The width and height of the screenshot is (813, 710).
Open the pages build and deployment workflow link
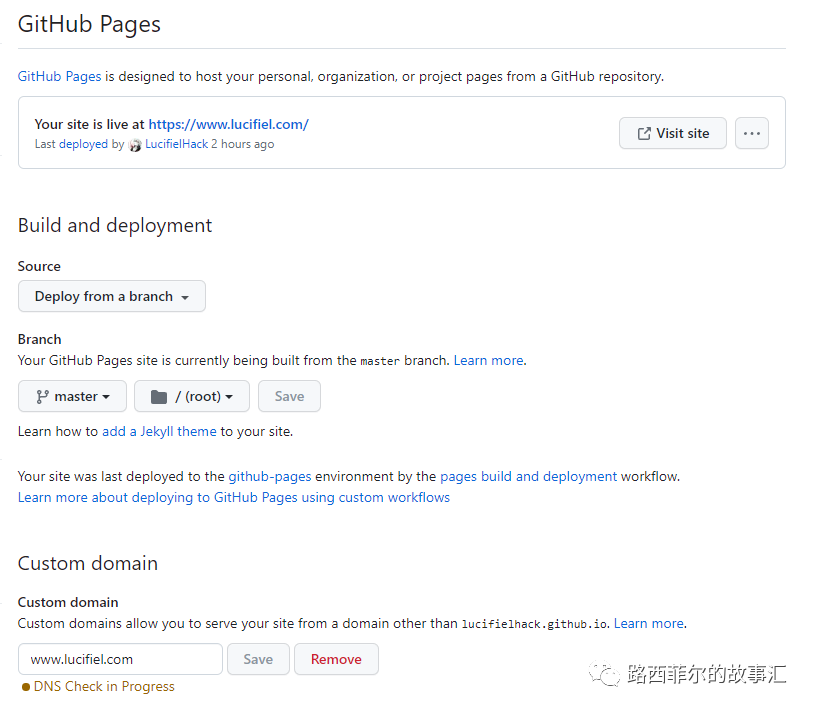(x=528, y=477)
